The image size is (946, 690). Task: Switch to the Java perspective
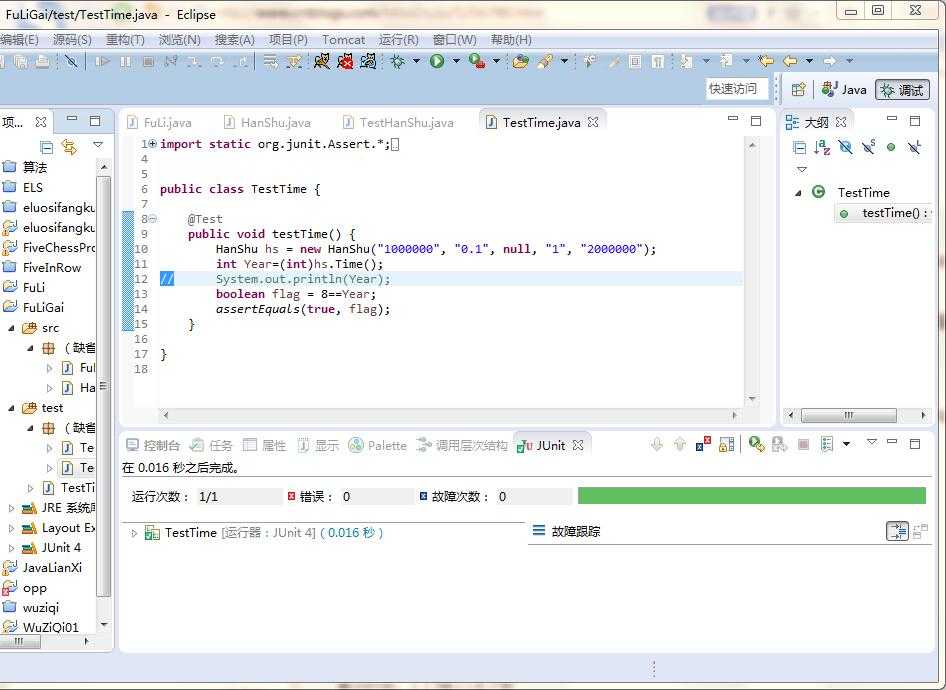[x=845, y=90]
